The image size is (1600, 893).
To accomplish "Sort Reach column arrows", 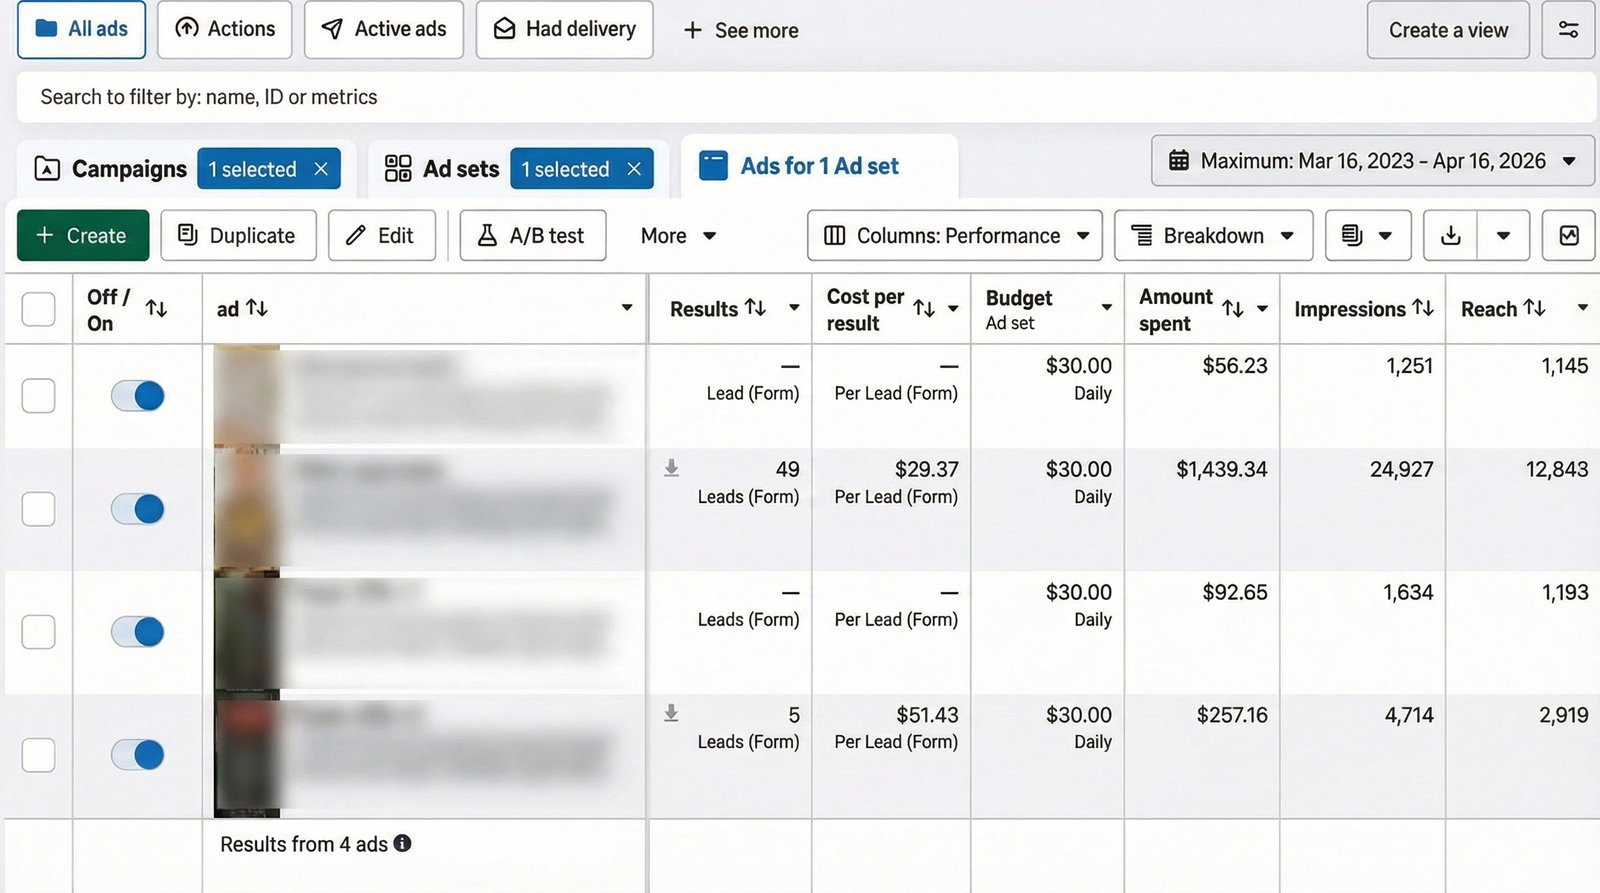I will tap(1534, 308).
